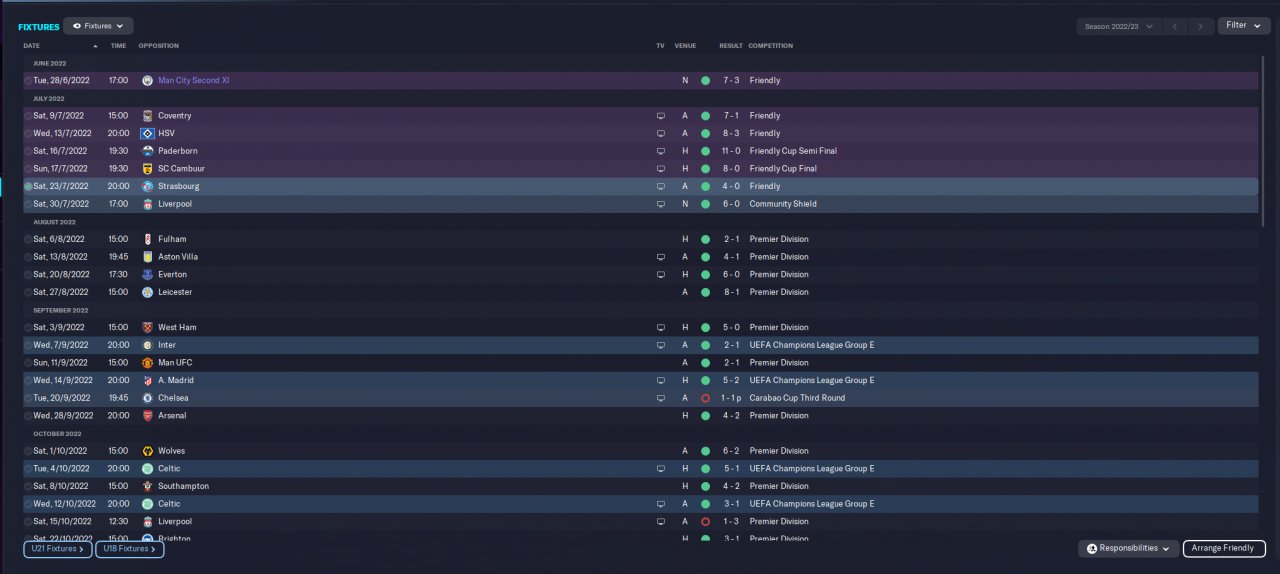Click the West Ham club crest

147,328
